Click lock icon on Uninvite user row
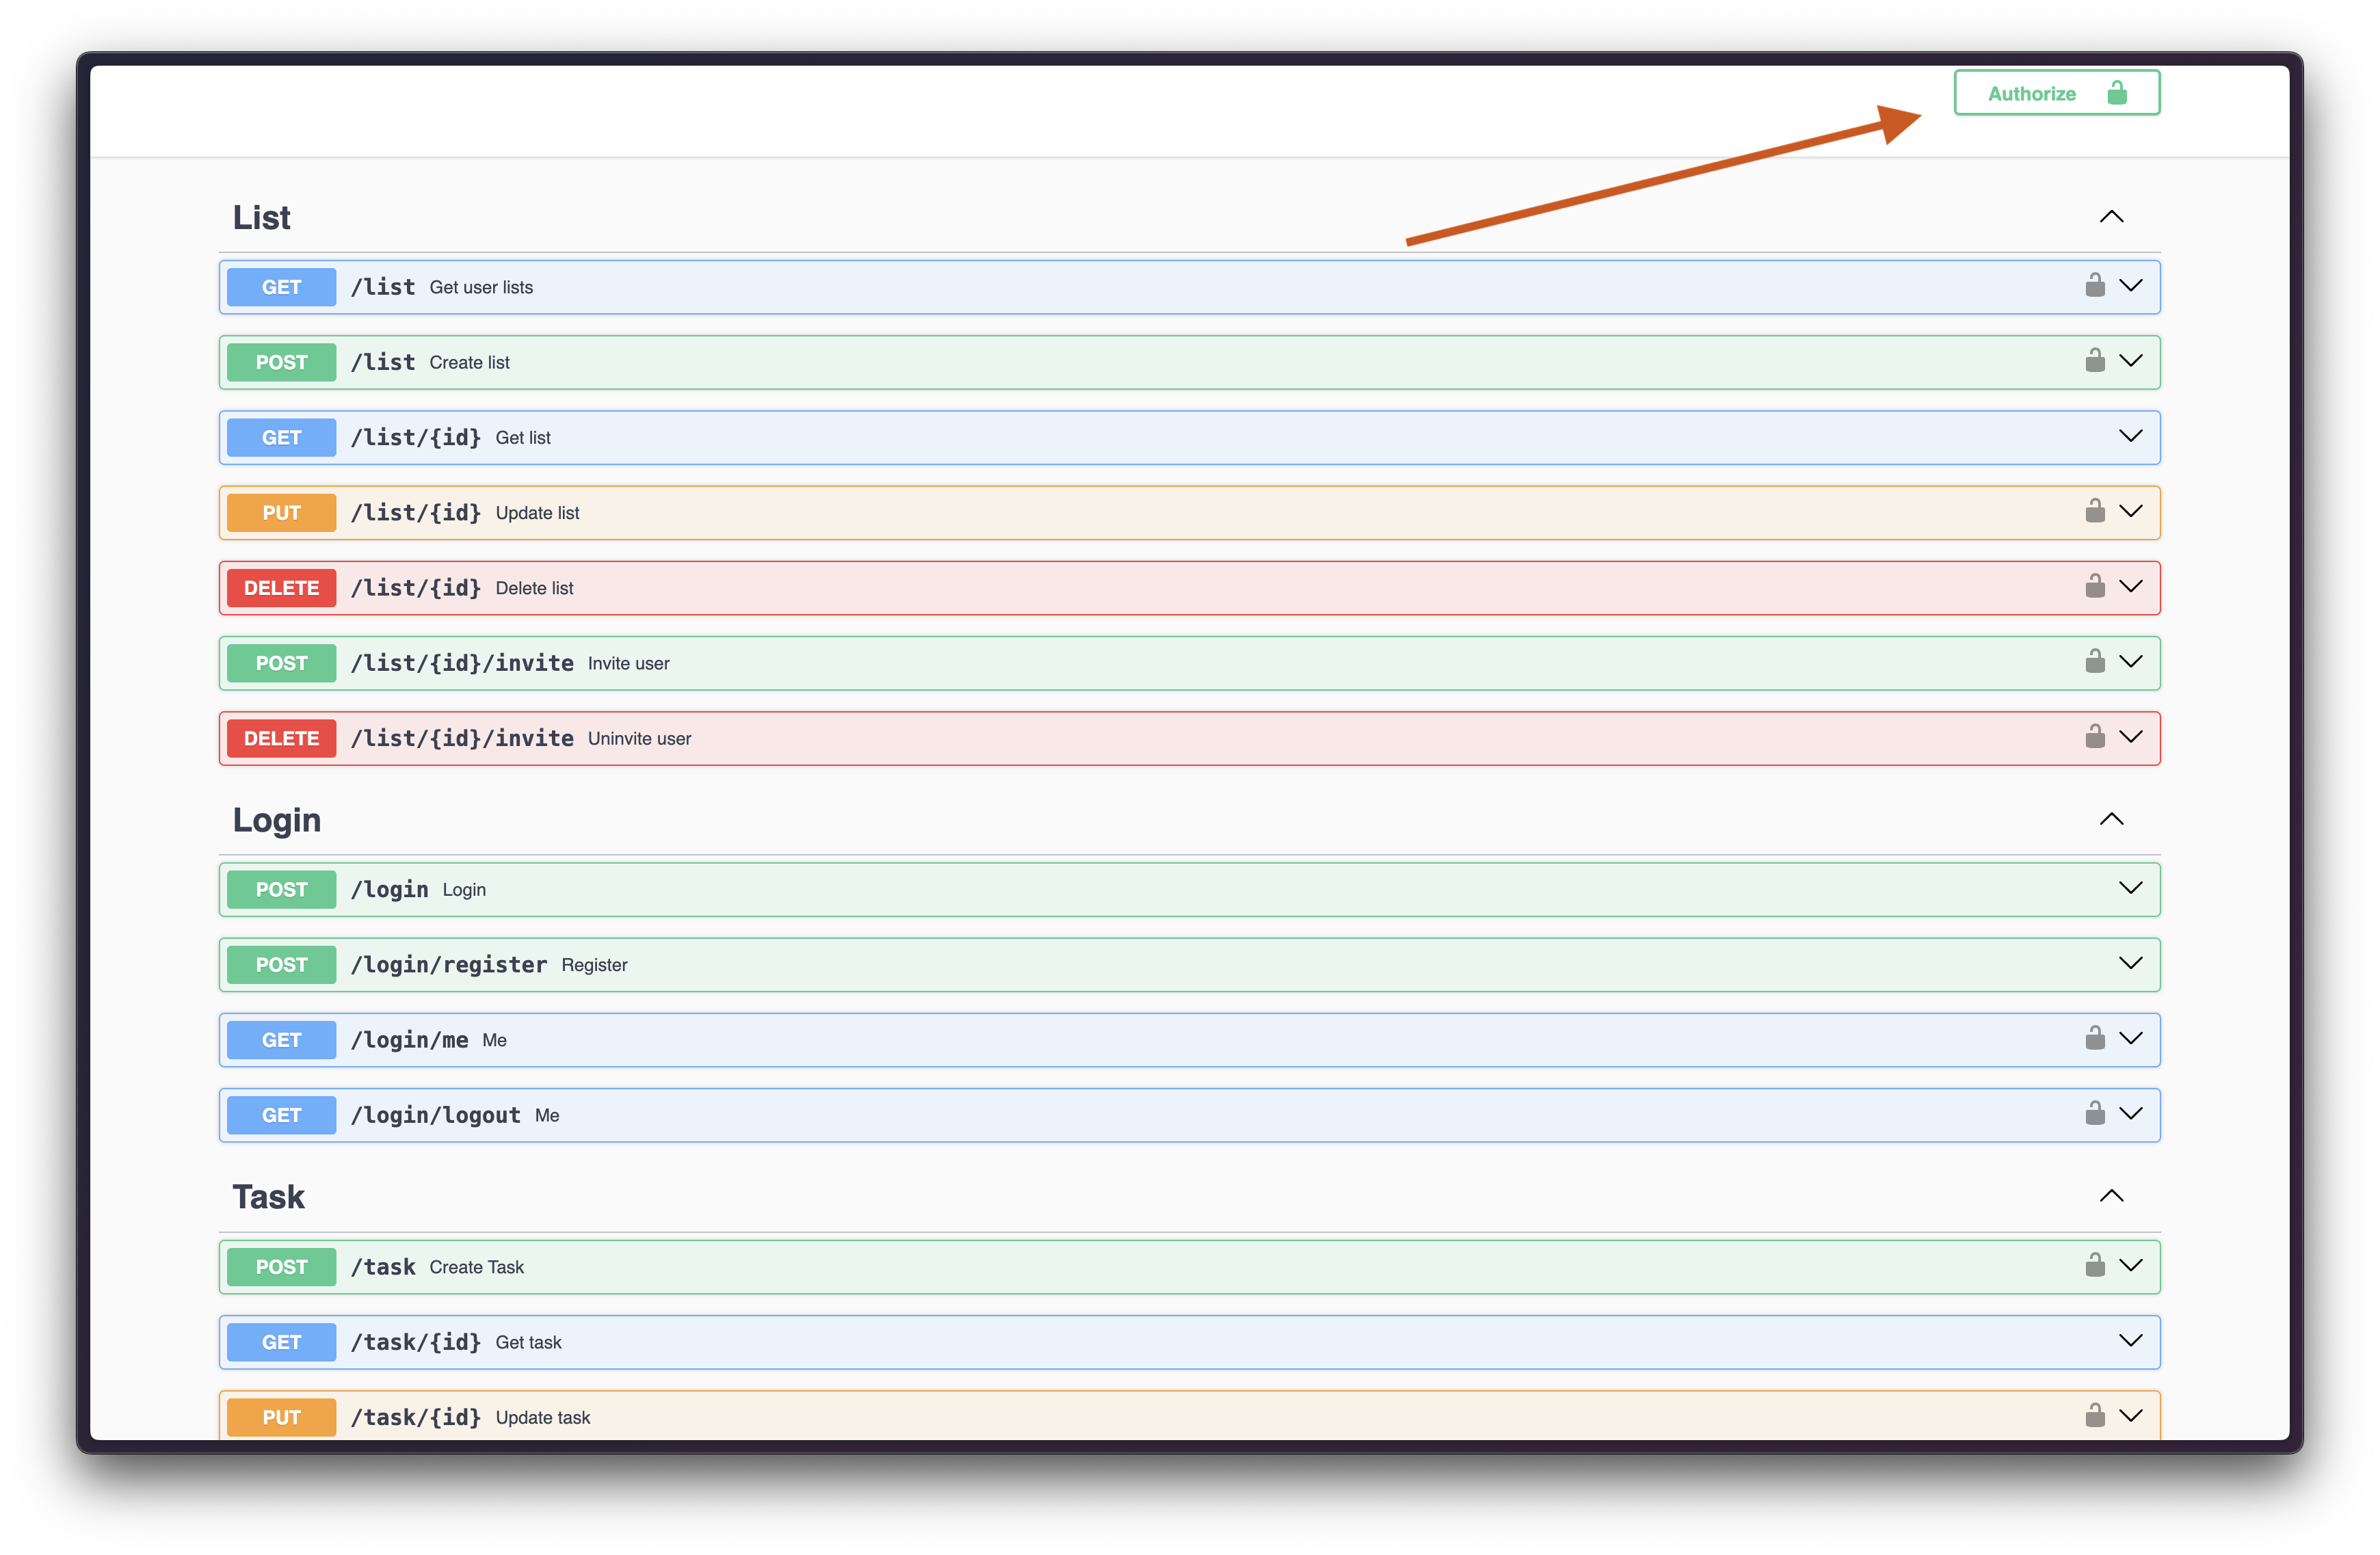Screen dimensions: 2380x1555 pyautogui.click(x=2094, y=737)
